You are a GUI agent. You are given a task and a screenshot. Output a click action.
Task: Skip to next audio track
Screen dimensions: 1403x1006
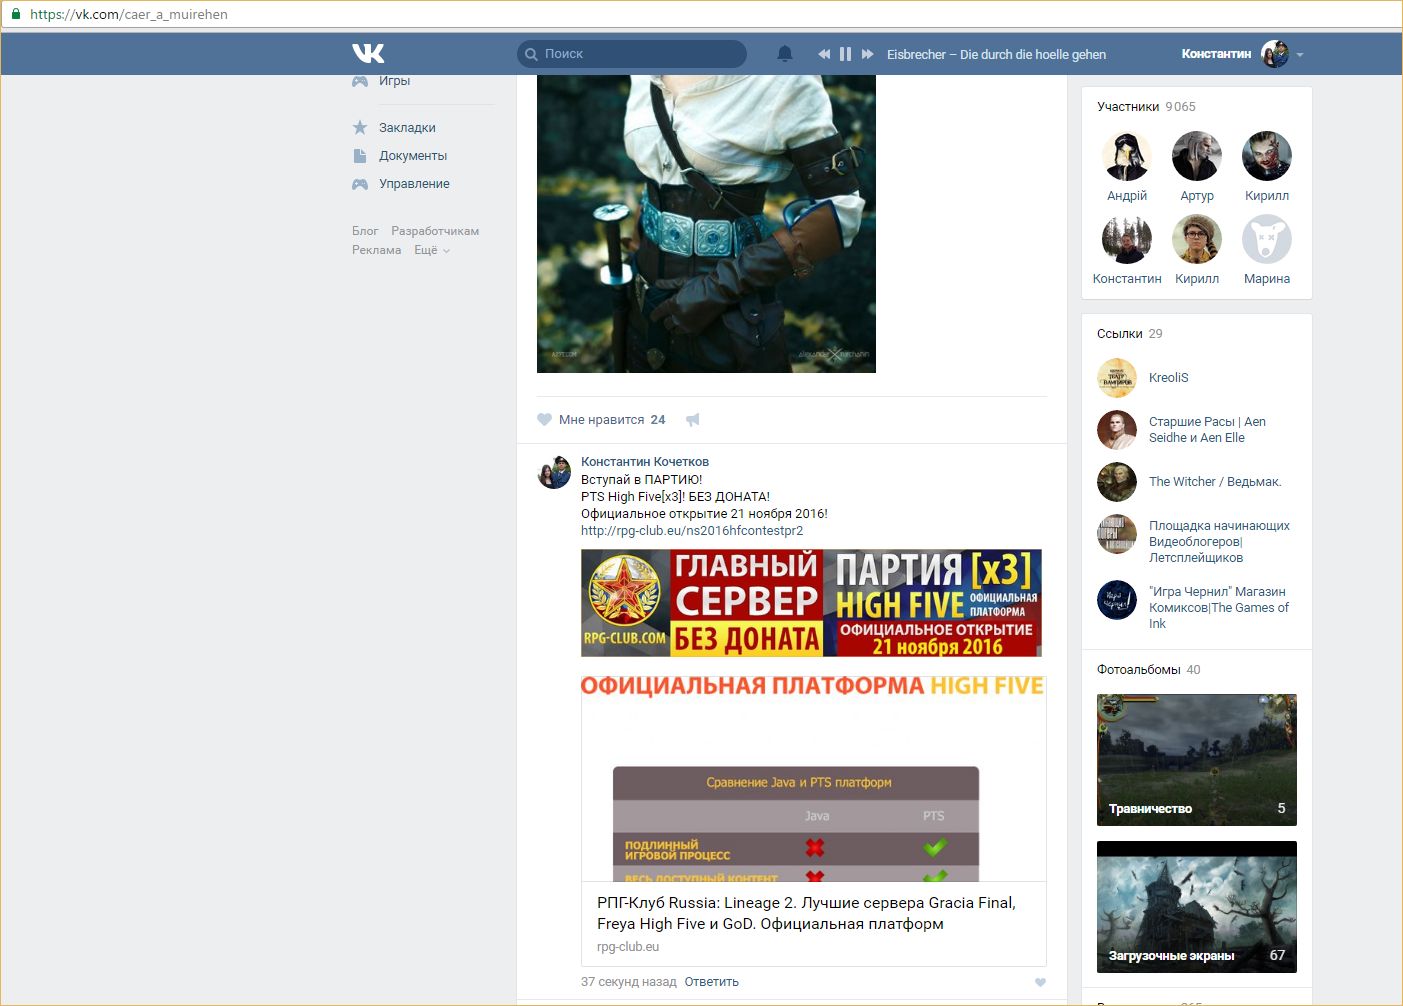click(x=867, y=54)
